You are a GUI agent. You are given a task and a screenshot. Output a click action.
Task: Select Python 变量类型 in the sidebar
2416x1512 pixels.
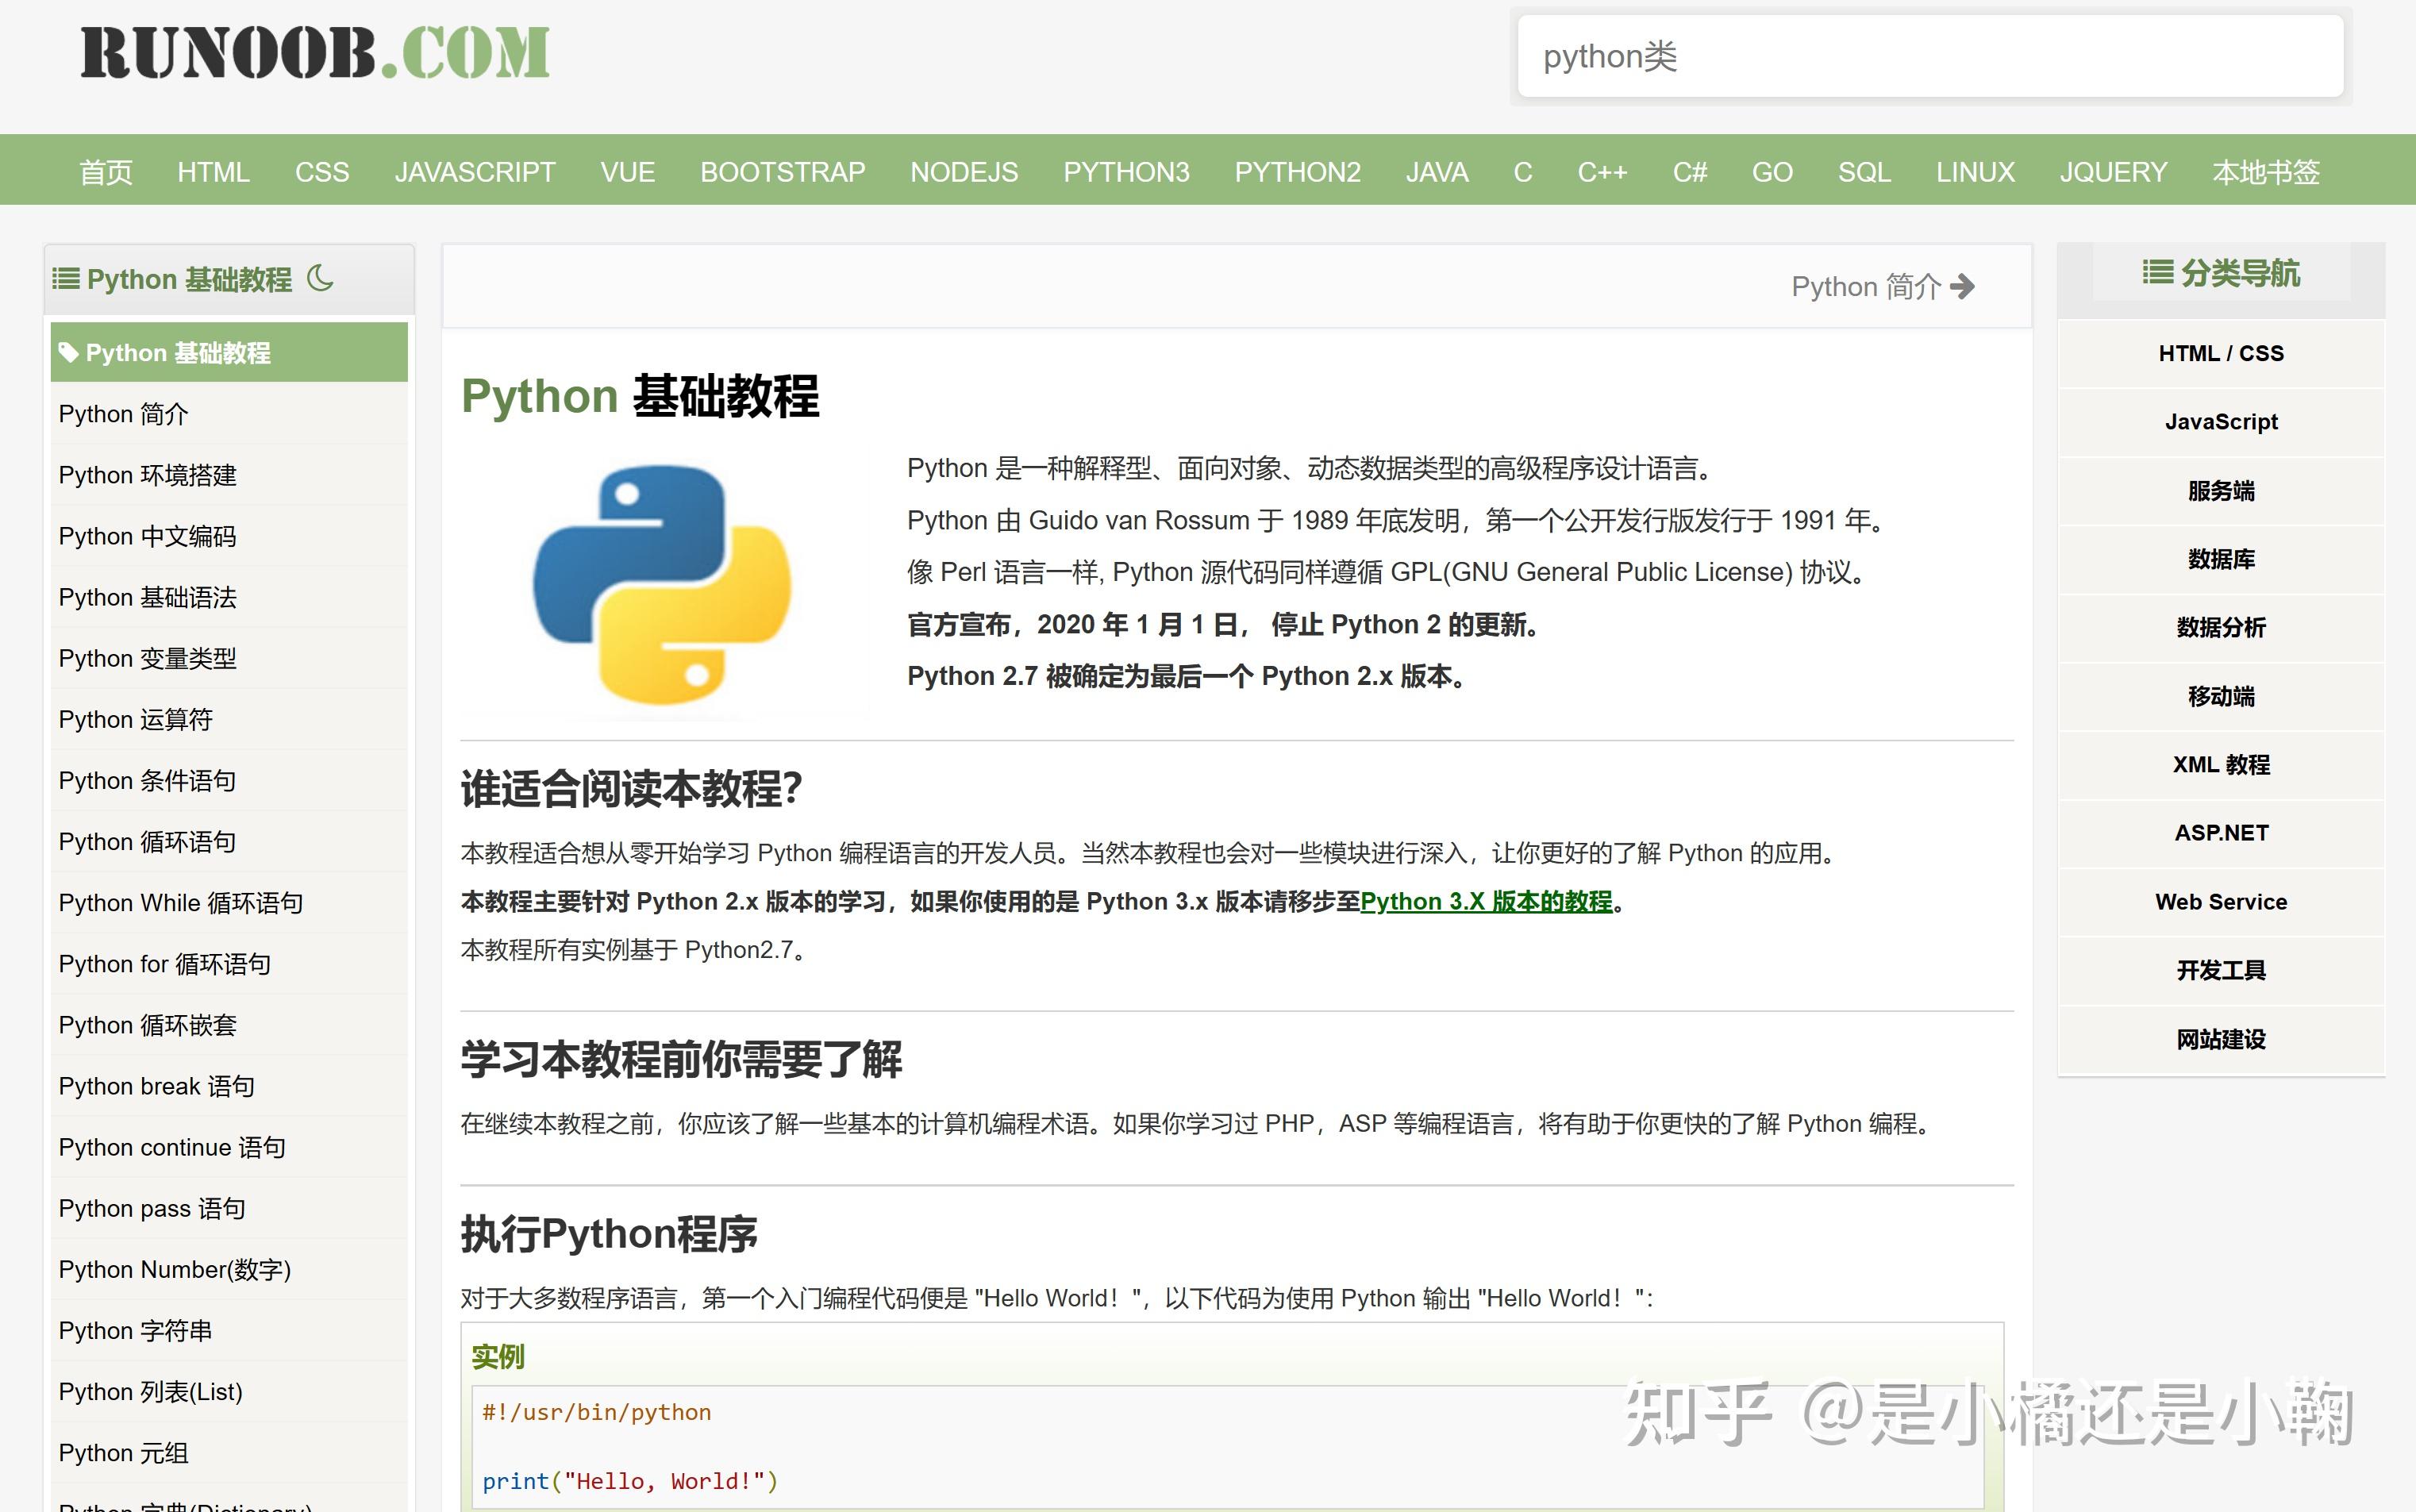229,658
